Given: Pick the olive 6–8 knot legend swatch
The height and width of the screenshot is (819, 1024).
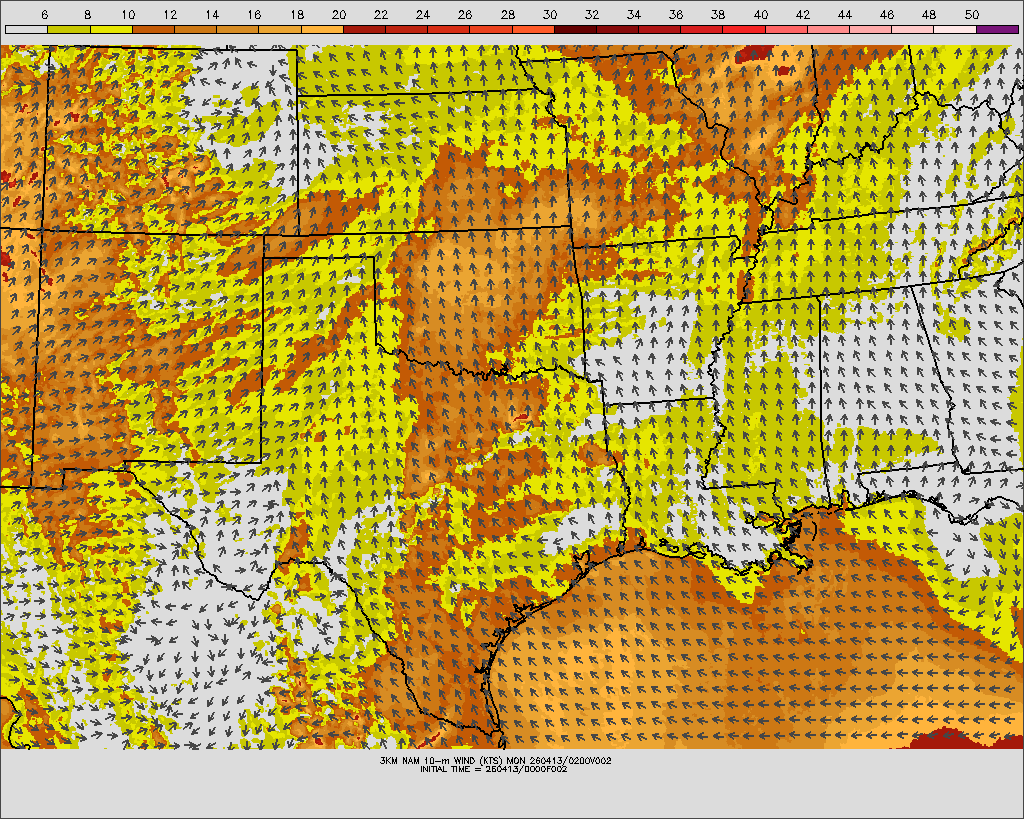Looking at the screenshot, I should 68,30.
